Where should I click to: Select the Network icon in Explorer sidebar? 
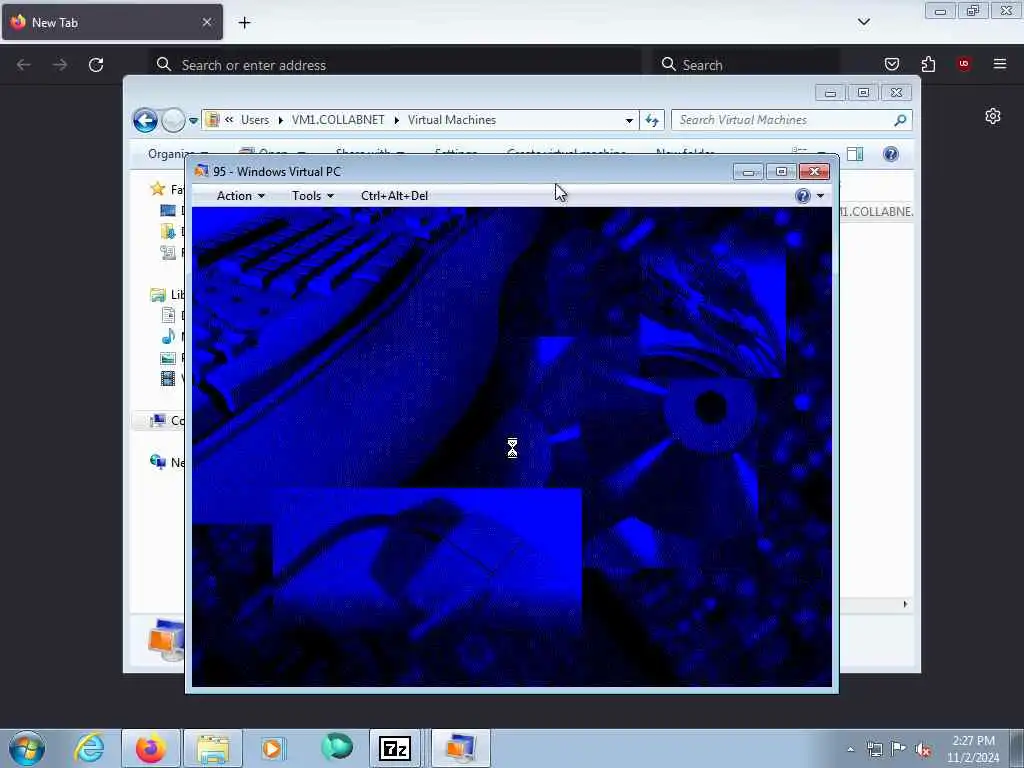pyautogui.click(x=157, y=462)
